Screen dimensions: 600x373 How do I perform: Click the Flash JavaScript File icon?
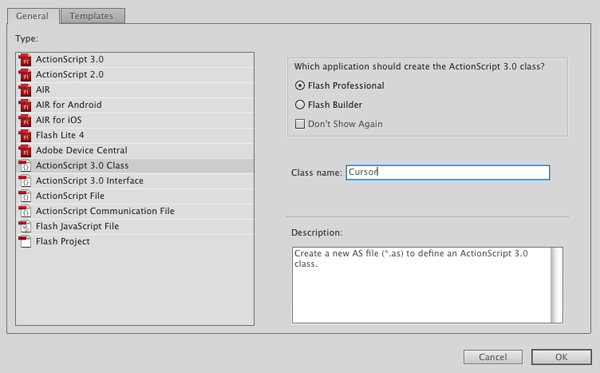pos(25,226)
